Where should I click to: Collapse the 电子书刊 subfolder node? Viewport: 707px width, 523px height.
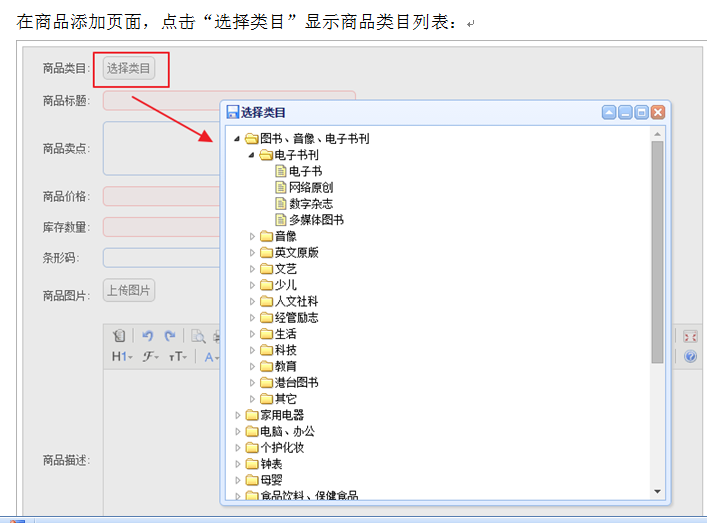tap(251, 155)
